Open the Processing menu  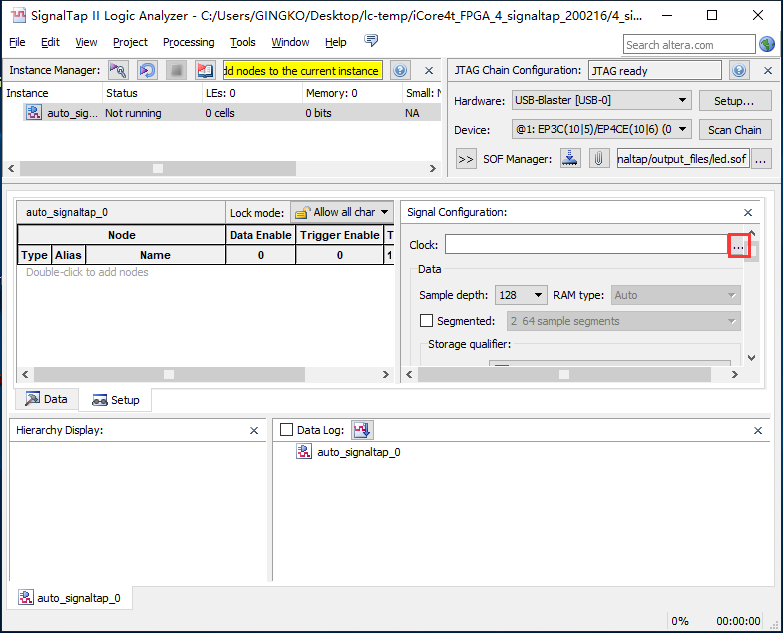pyautogui.click(x=188, y=42)
